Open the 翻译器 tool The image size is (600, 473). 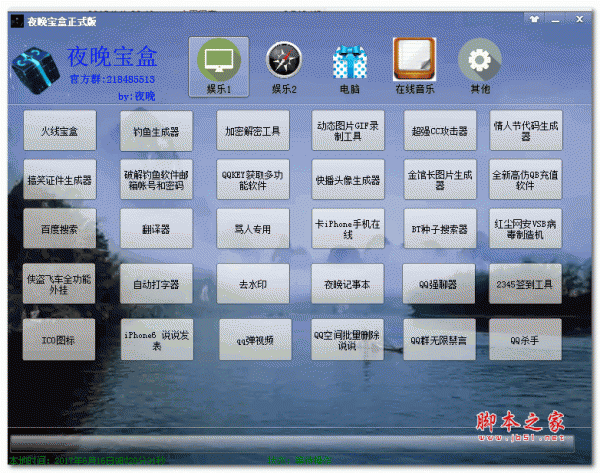[x=156, y=229]
